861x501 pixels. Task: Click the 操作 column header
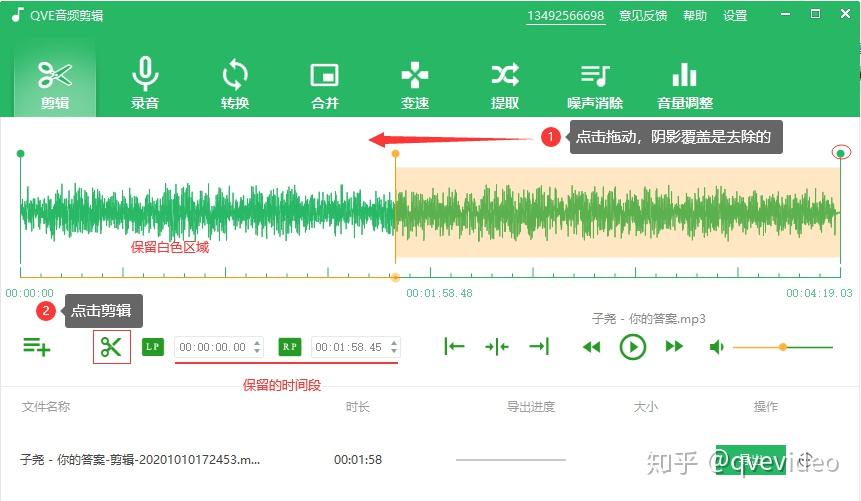click(766, 407)
